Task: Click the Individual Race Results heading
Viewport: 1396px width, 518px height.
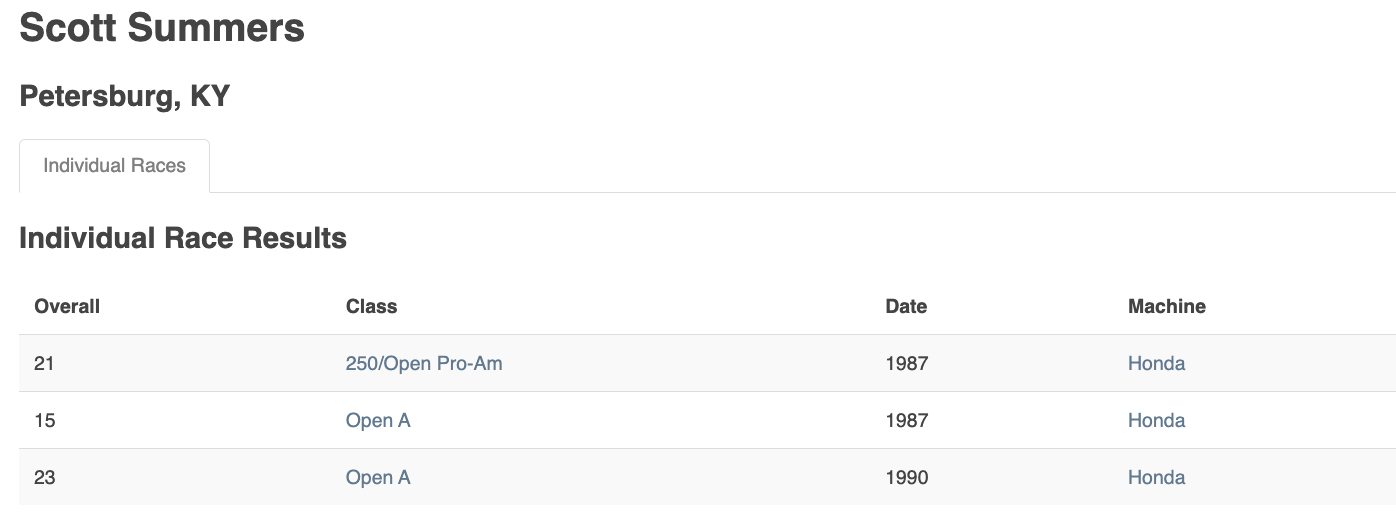Action: (183, 238)
